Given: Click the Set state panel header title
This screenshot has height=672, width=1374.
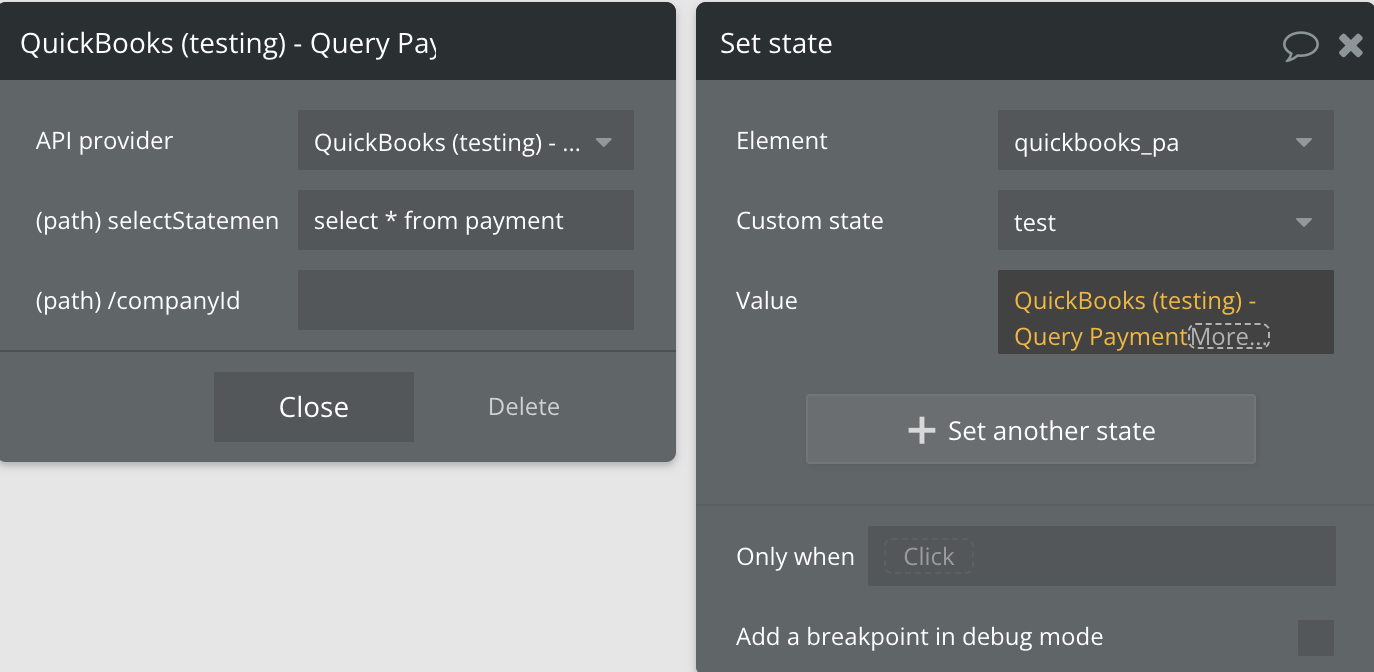Looking at the screenshot, I should tap(776, 44).
